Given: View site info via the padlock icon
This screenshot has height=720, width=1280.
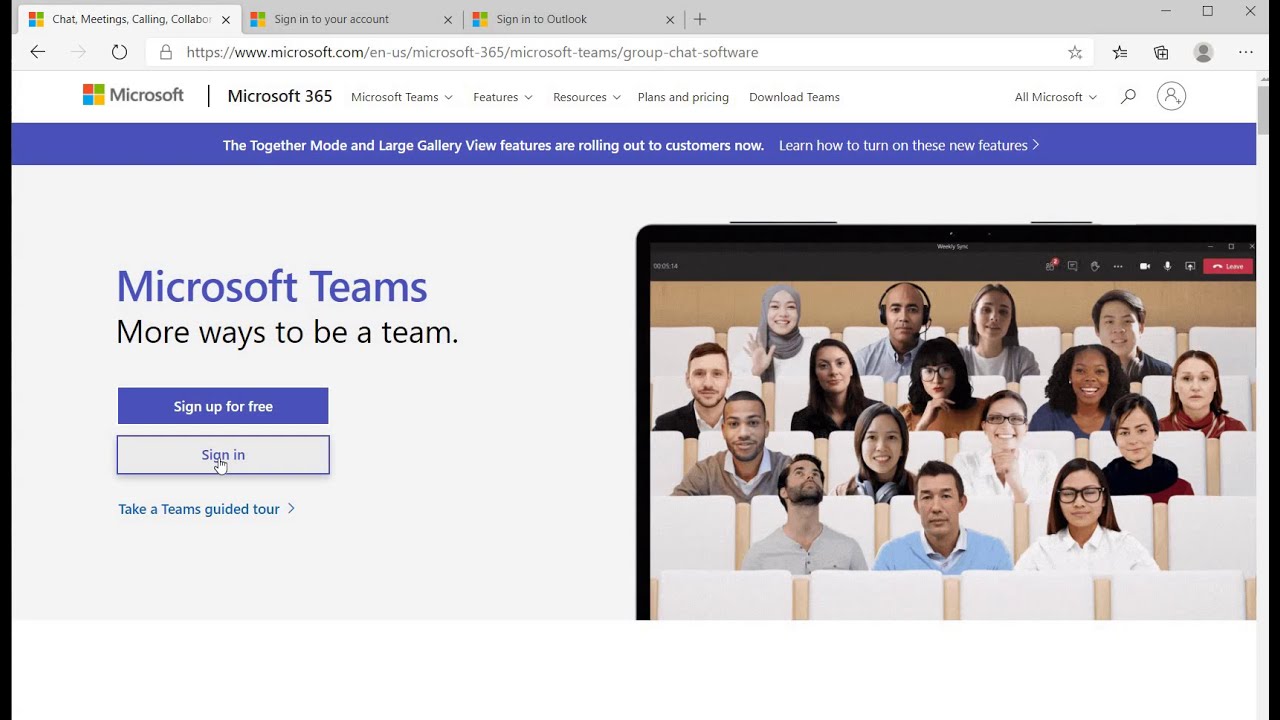Looking at the screenshot, I should click(x=166, y=52).
